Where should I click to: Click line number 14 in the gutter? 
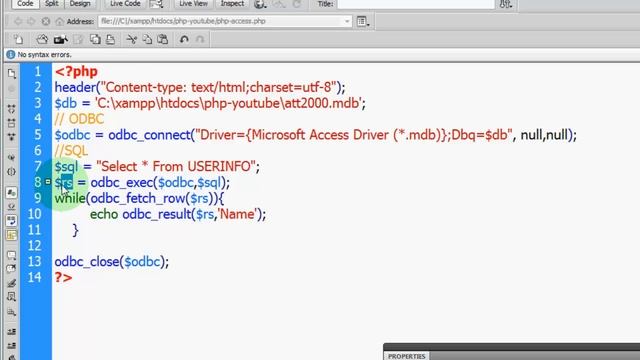[35, 278]
